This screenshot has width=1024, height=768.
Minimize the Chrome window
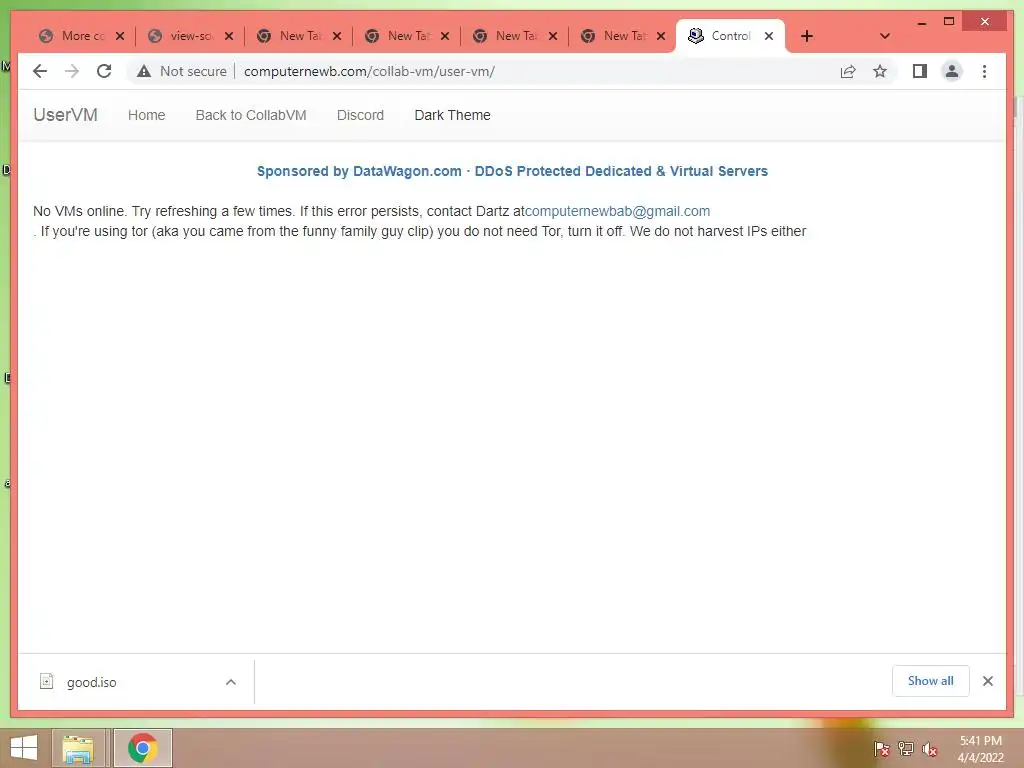(921, 22)
